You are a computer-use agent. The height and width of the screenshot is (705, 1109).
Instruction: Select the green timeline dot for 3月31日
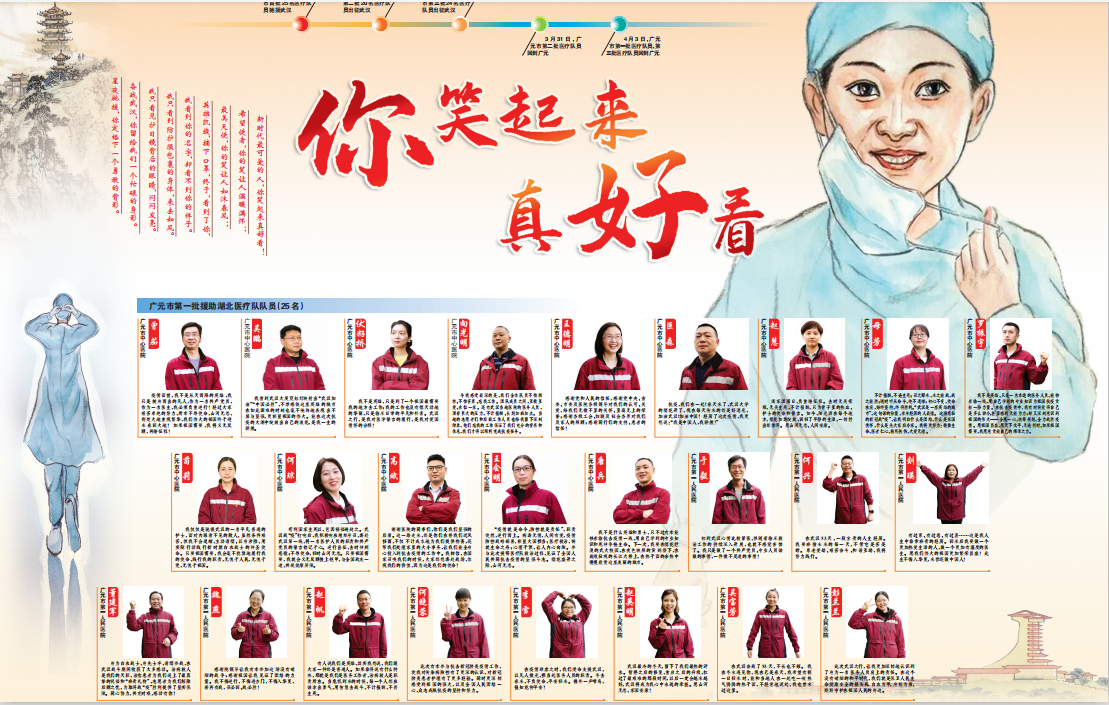point(540,23)
